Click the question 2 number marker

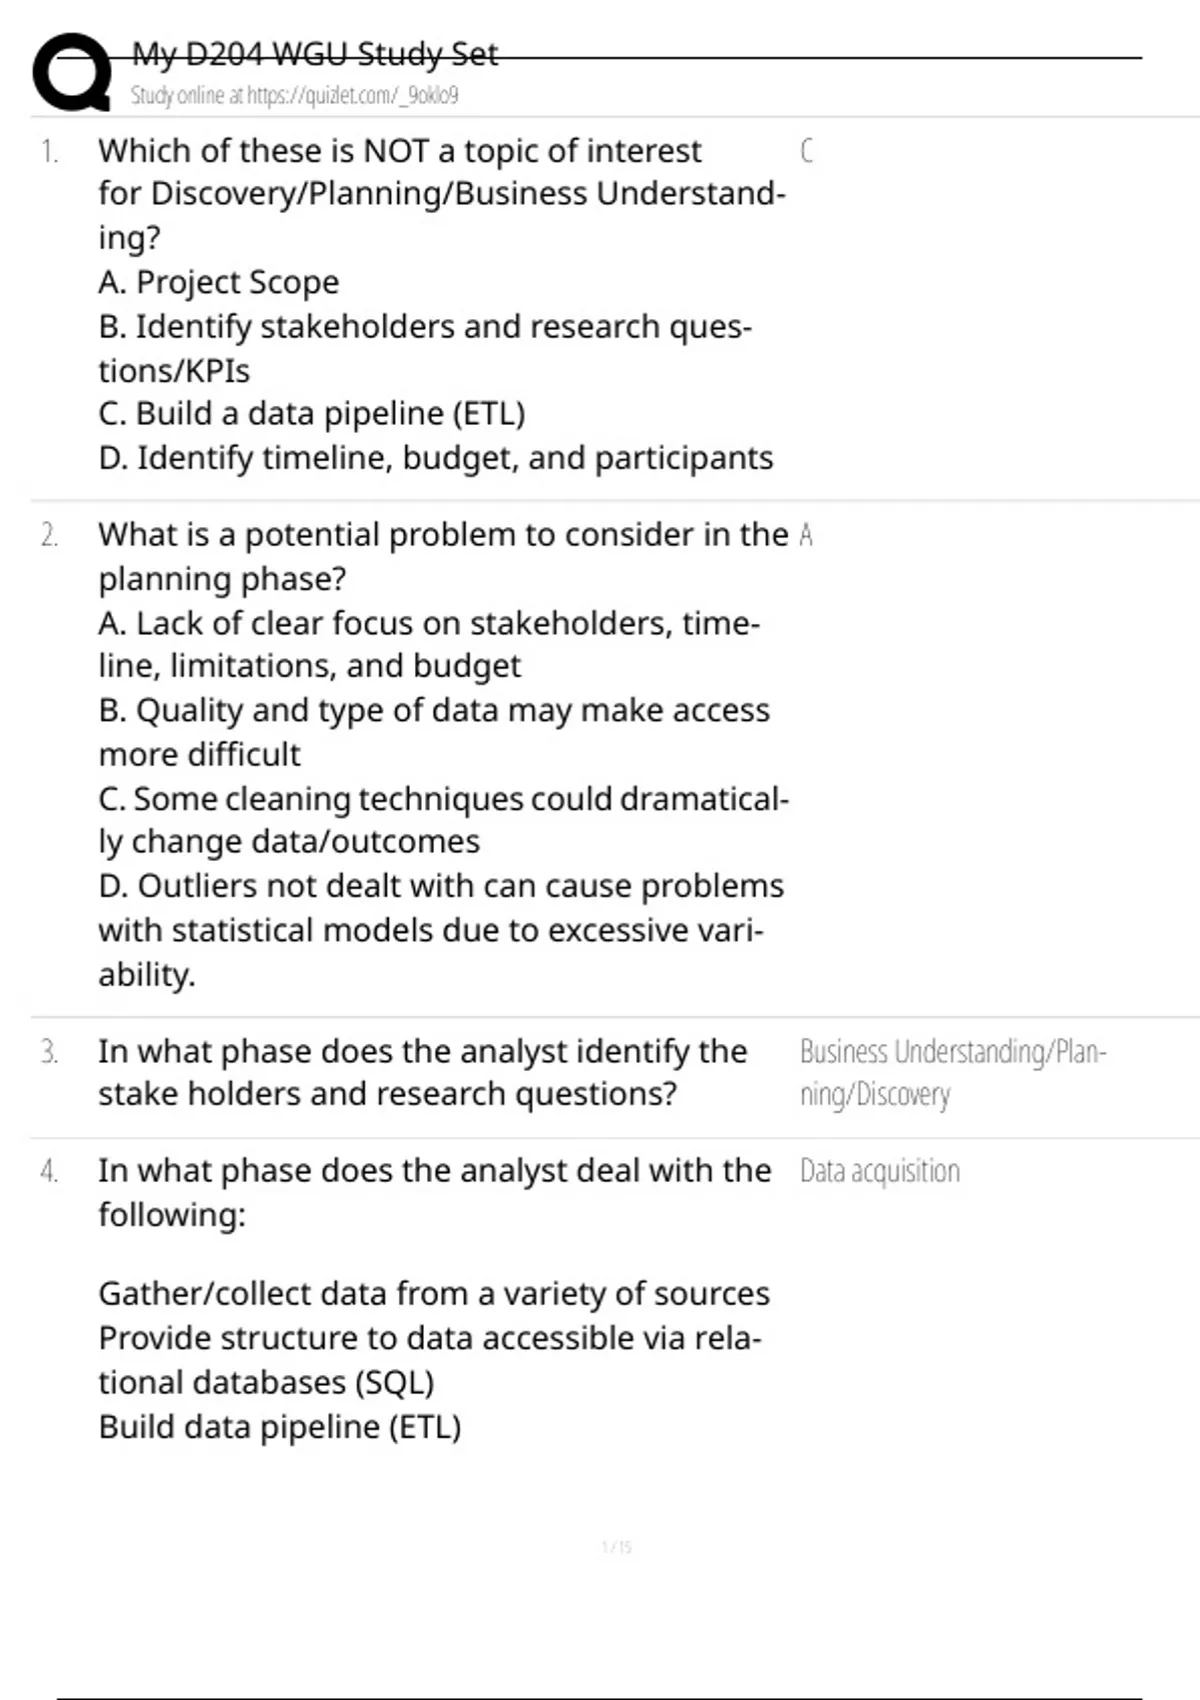point(49,536)
